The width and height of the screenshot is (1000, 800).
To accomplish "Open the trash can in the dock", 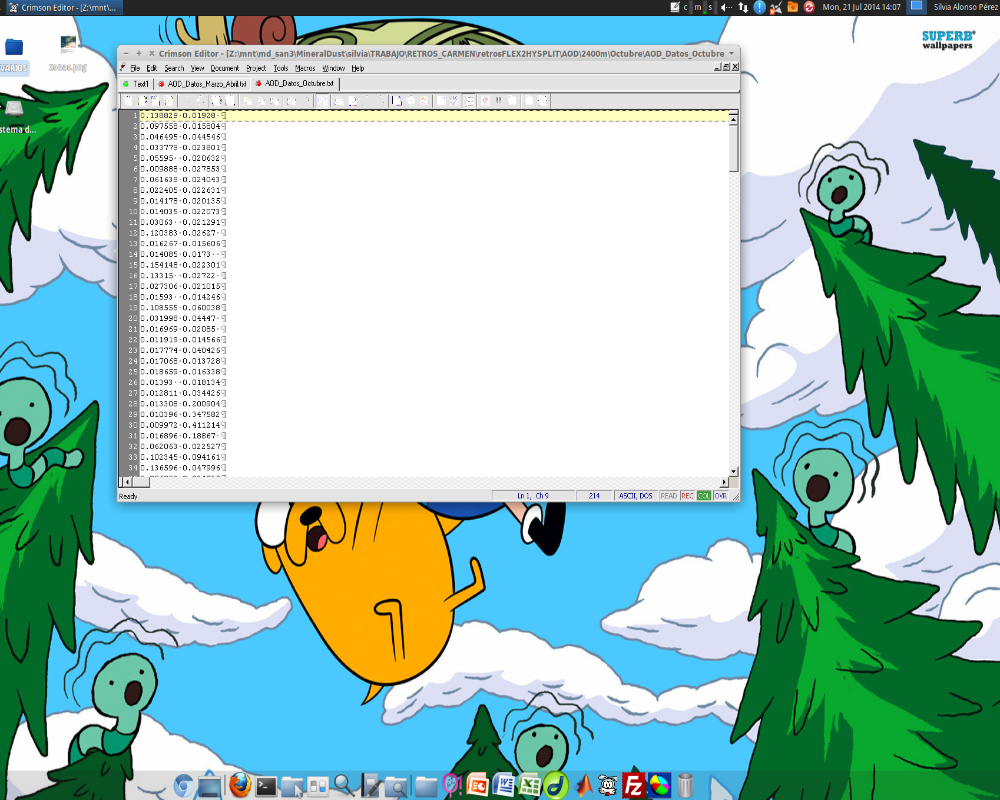I will pyautogui.click(x=685, y=785).
